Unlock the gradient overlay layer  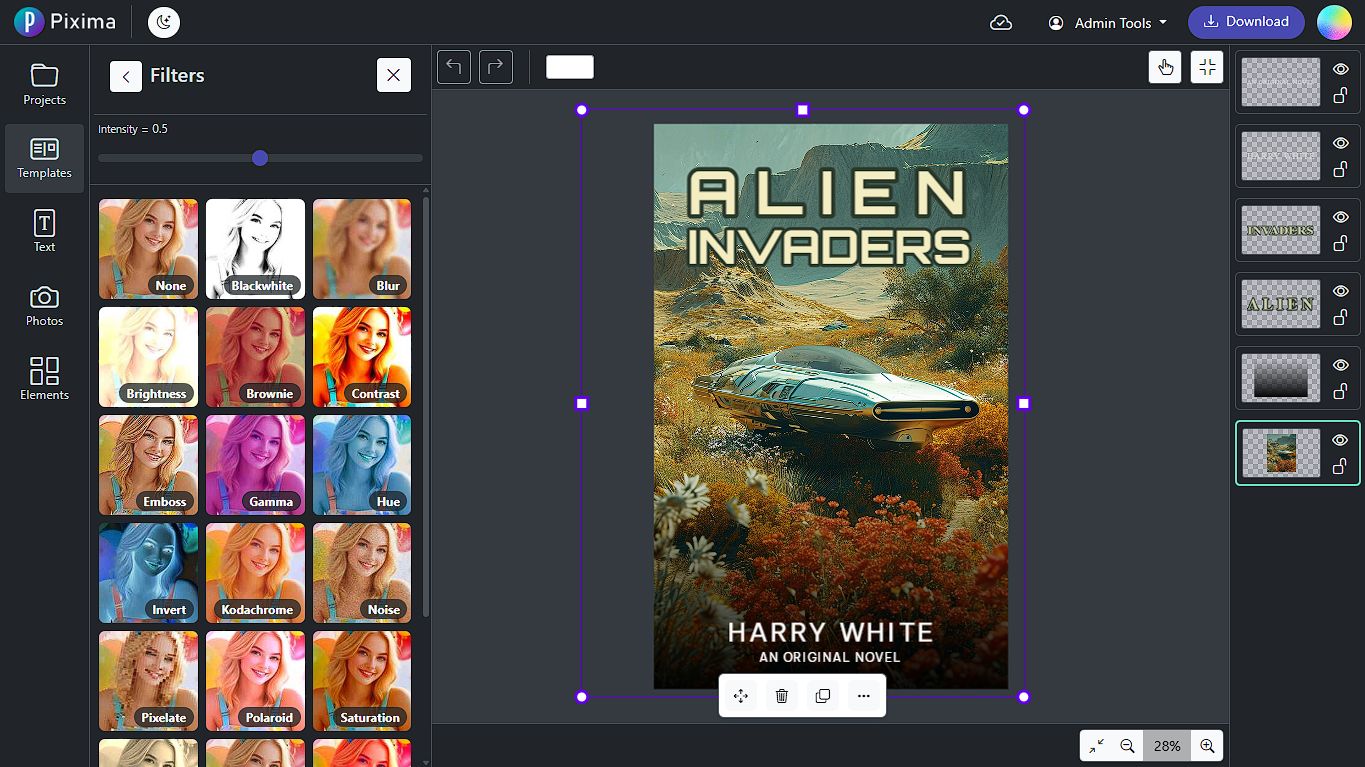(x=1341, y=391)
